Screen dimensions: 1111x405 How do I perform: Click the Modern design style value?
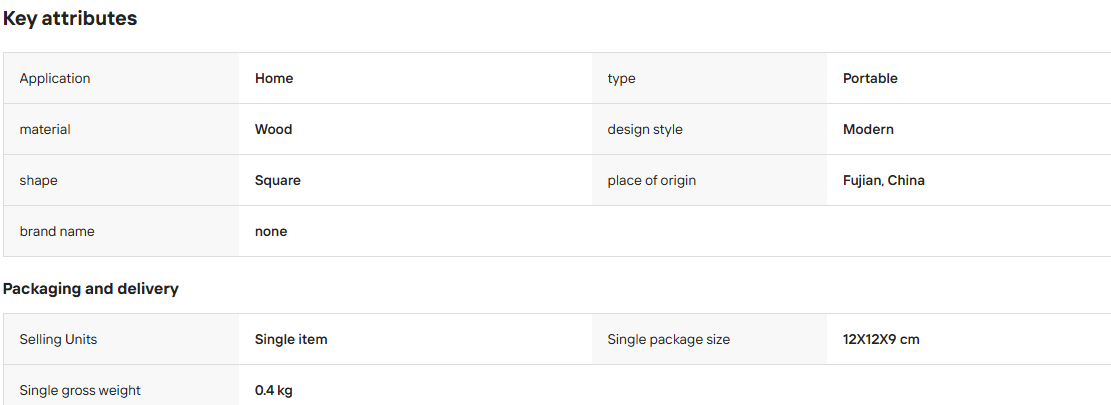868,130
